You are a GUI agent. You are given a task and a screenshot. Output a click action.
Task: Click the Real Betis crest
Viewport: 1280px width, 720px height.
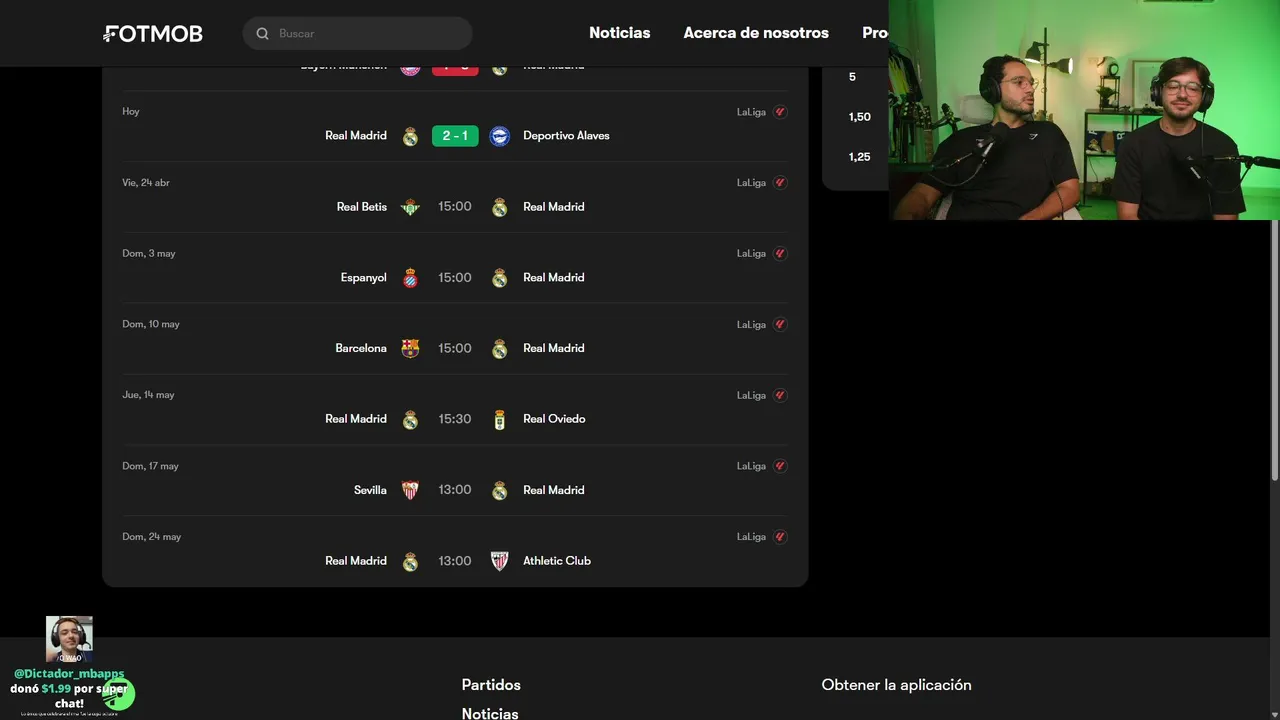[x=410, y=207]
